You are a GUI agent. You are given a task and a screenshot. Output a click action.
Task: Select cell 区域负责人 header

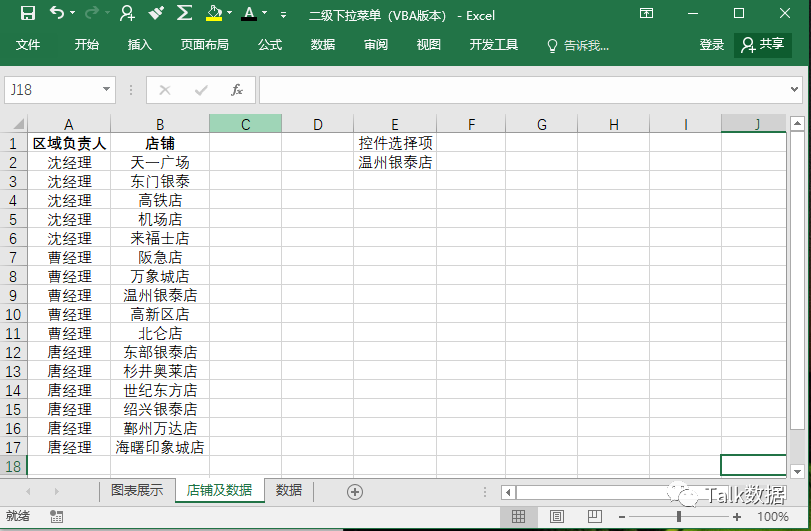tap(69, 143)
